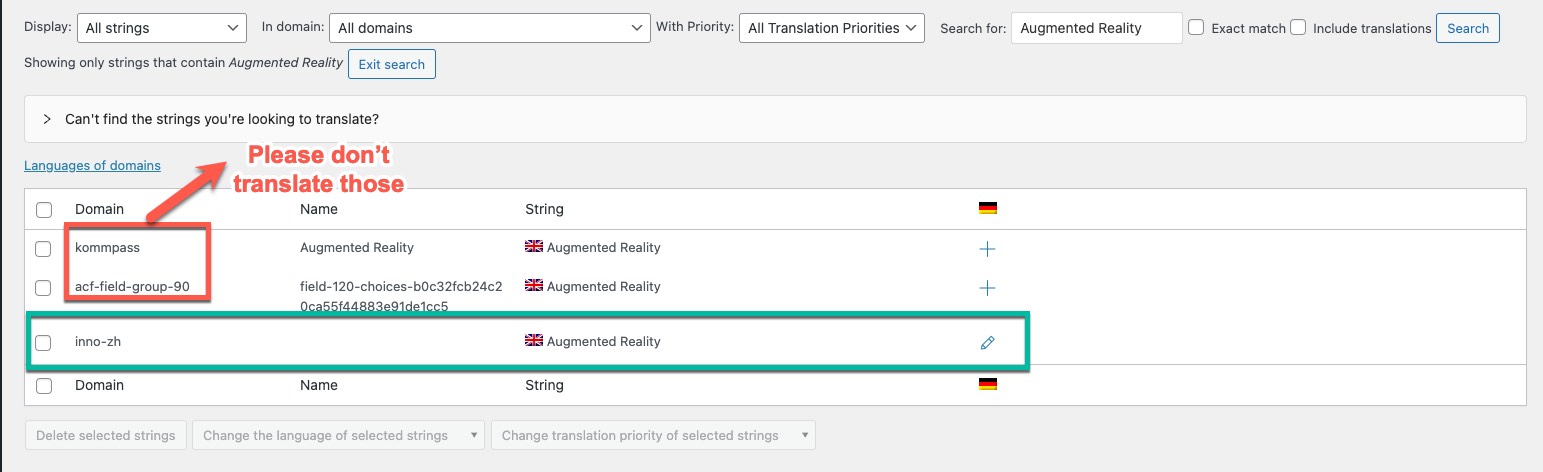Check the inno-zh row checkbox
The height and width of the screenshot is (472, 1543).
pyautogui.click(x=43, y=343)
